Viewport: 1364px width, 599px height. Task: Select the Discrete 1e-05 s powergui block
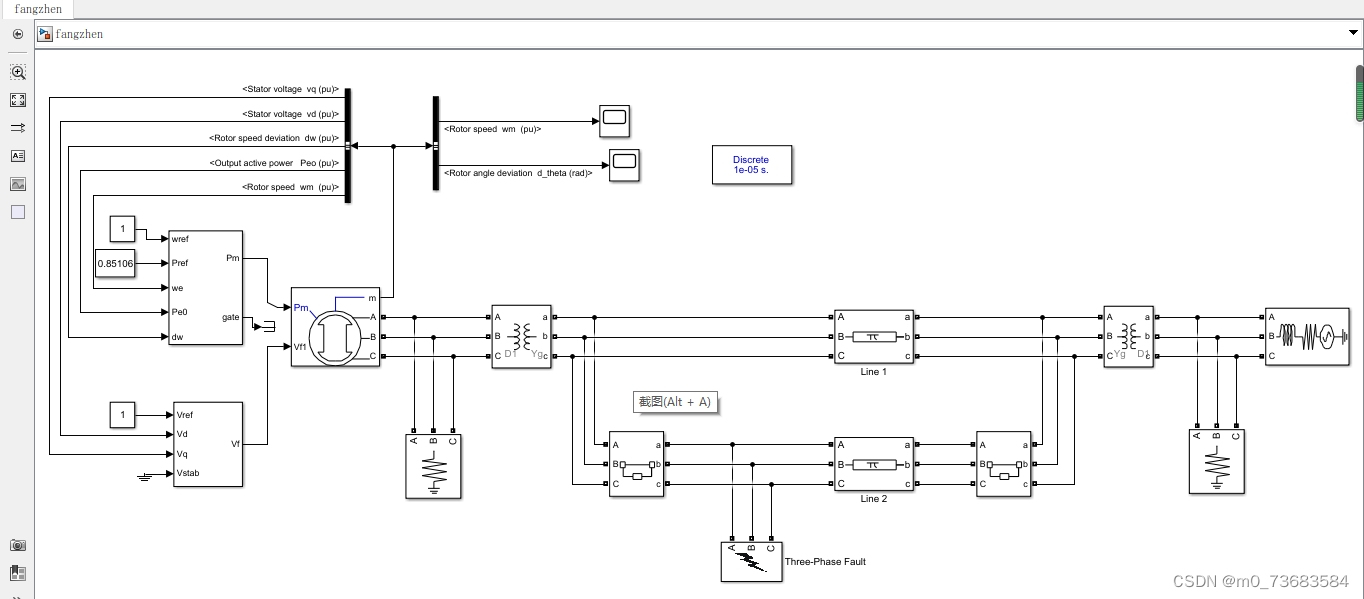(x=751, y=165)
